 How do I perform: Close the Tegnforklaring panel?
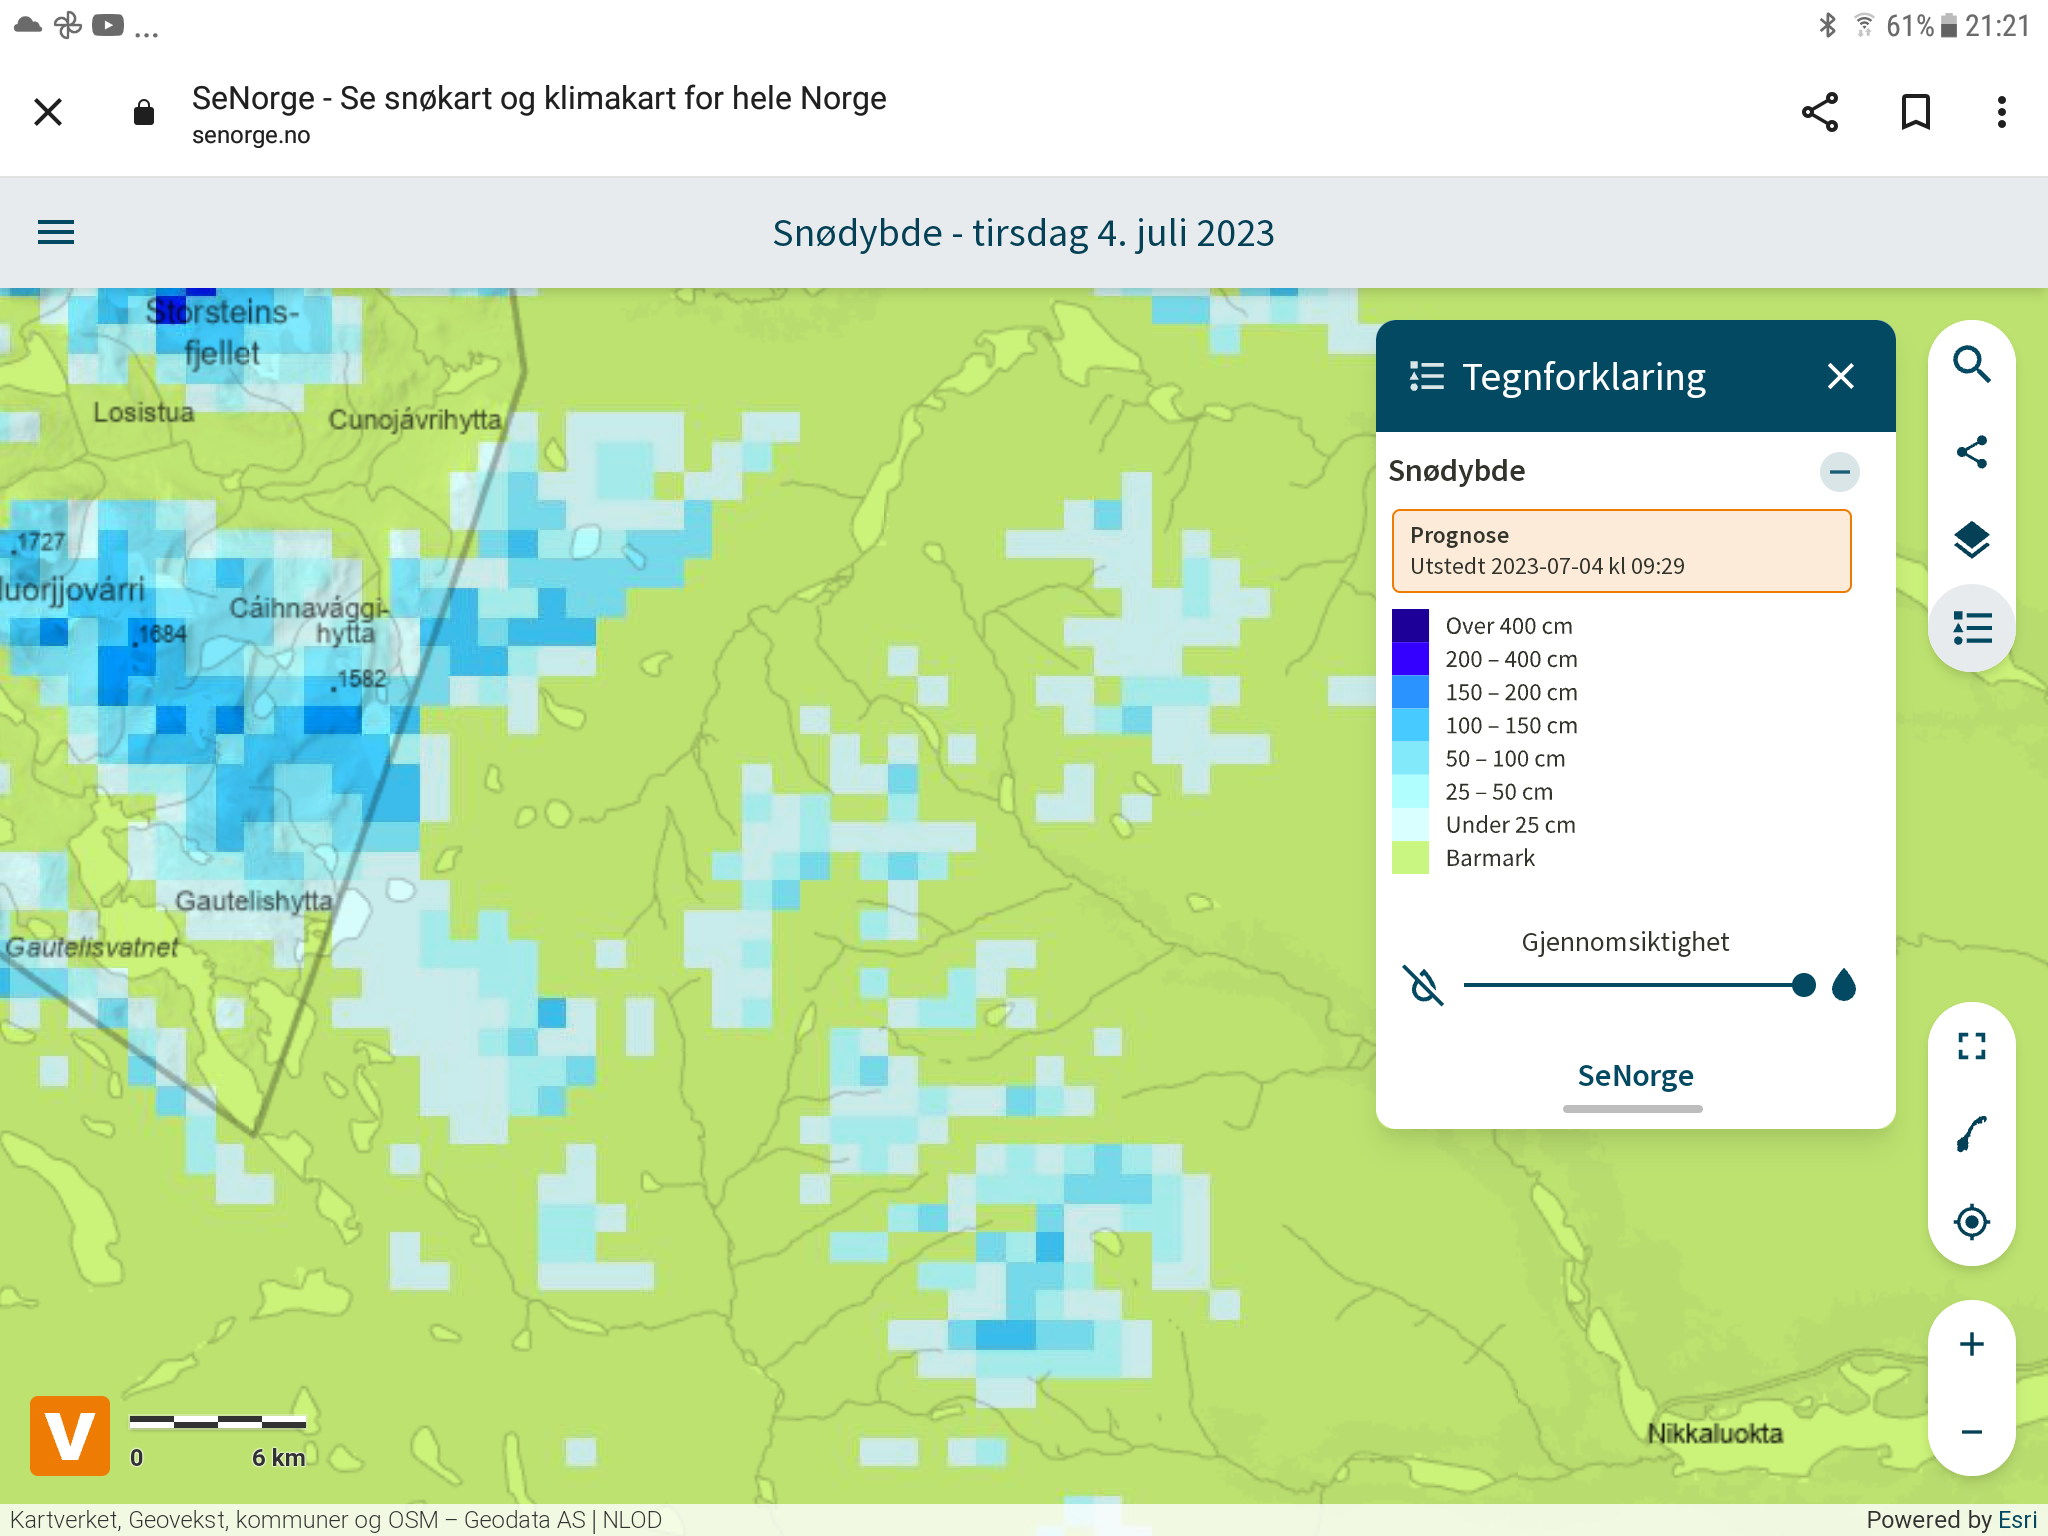click(x=1840, y=376)
